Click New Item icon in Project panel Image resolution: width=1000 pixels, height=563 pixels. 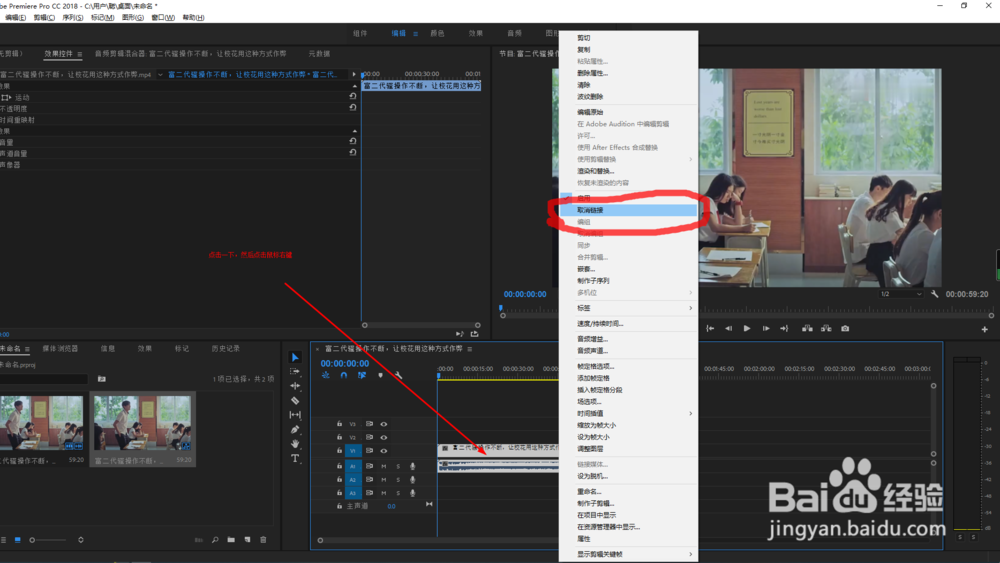(247, 539)
